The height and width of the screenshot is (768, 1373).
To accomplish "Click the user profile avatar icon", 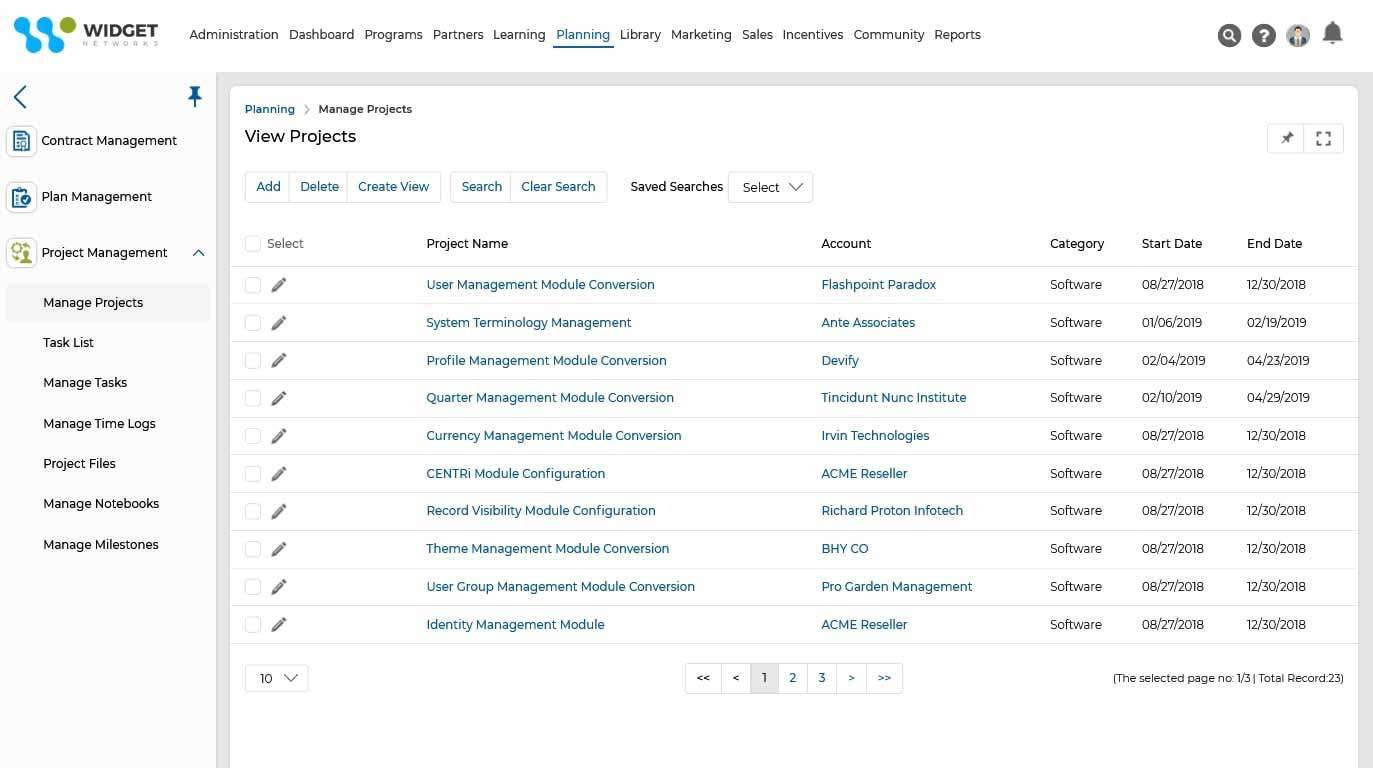I will 1297,35.
